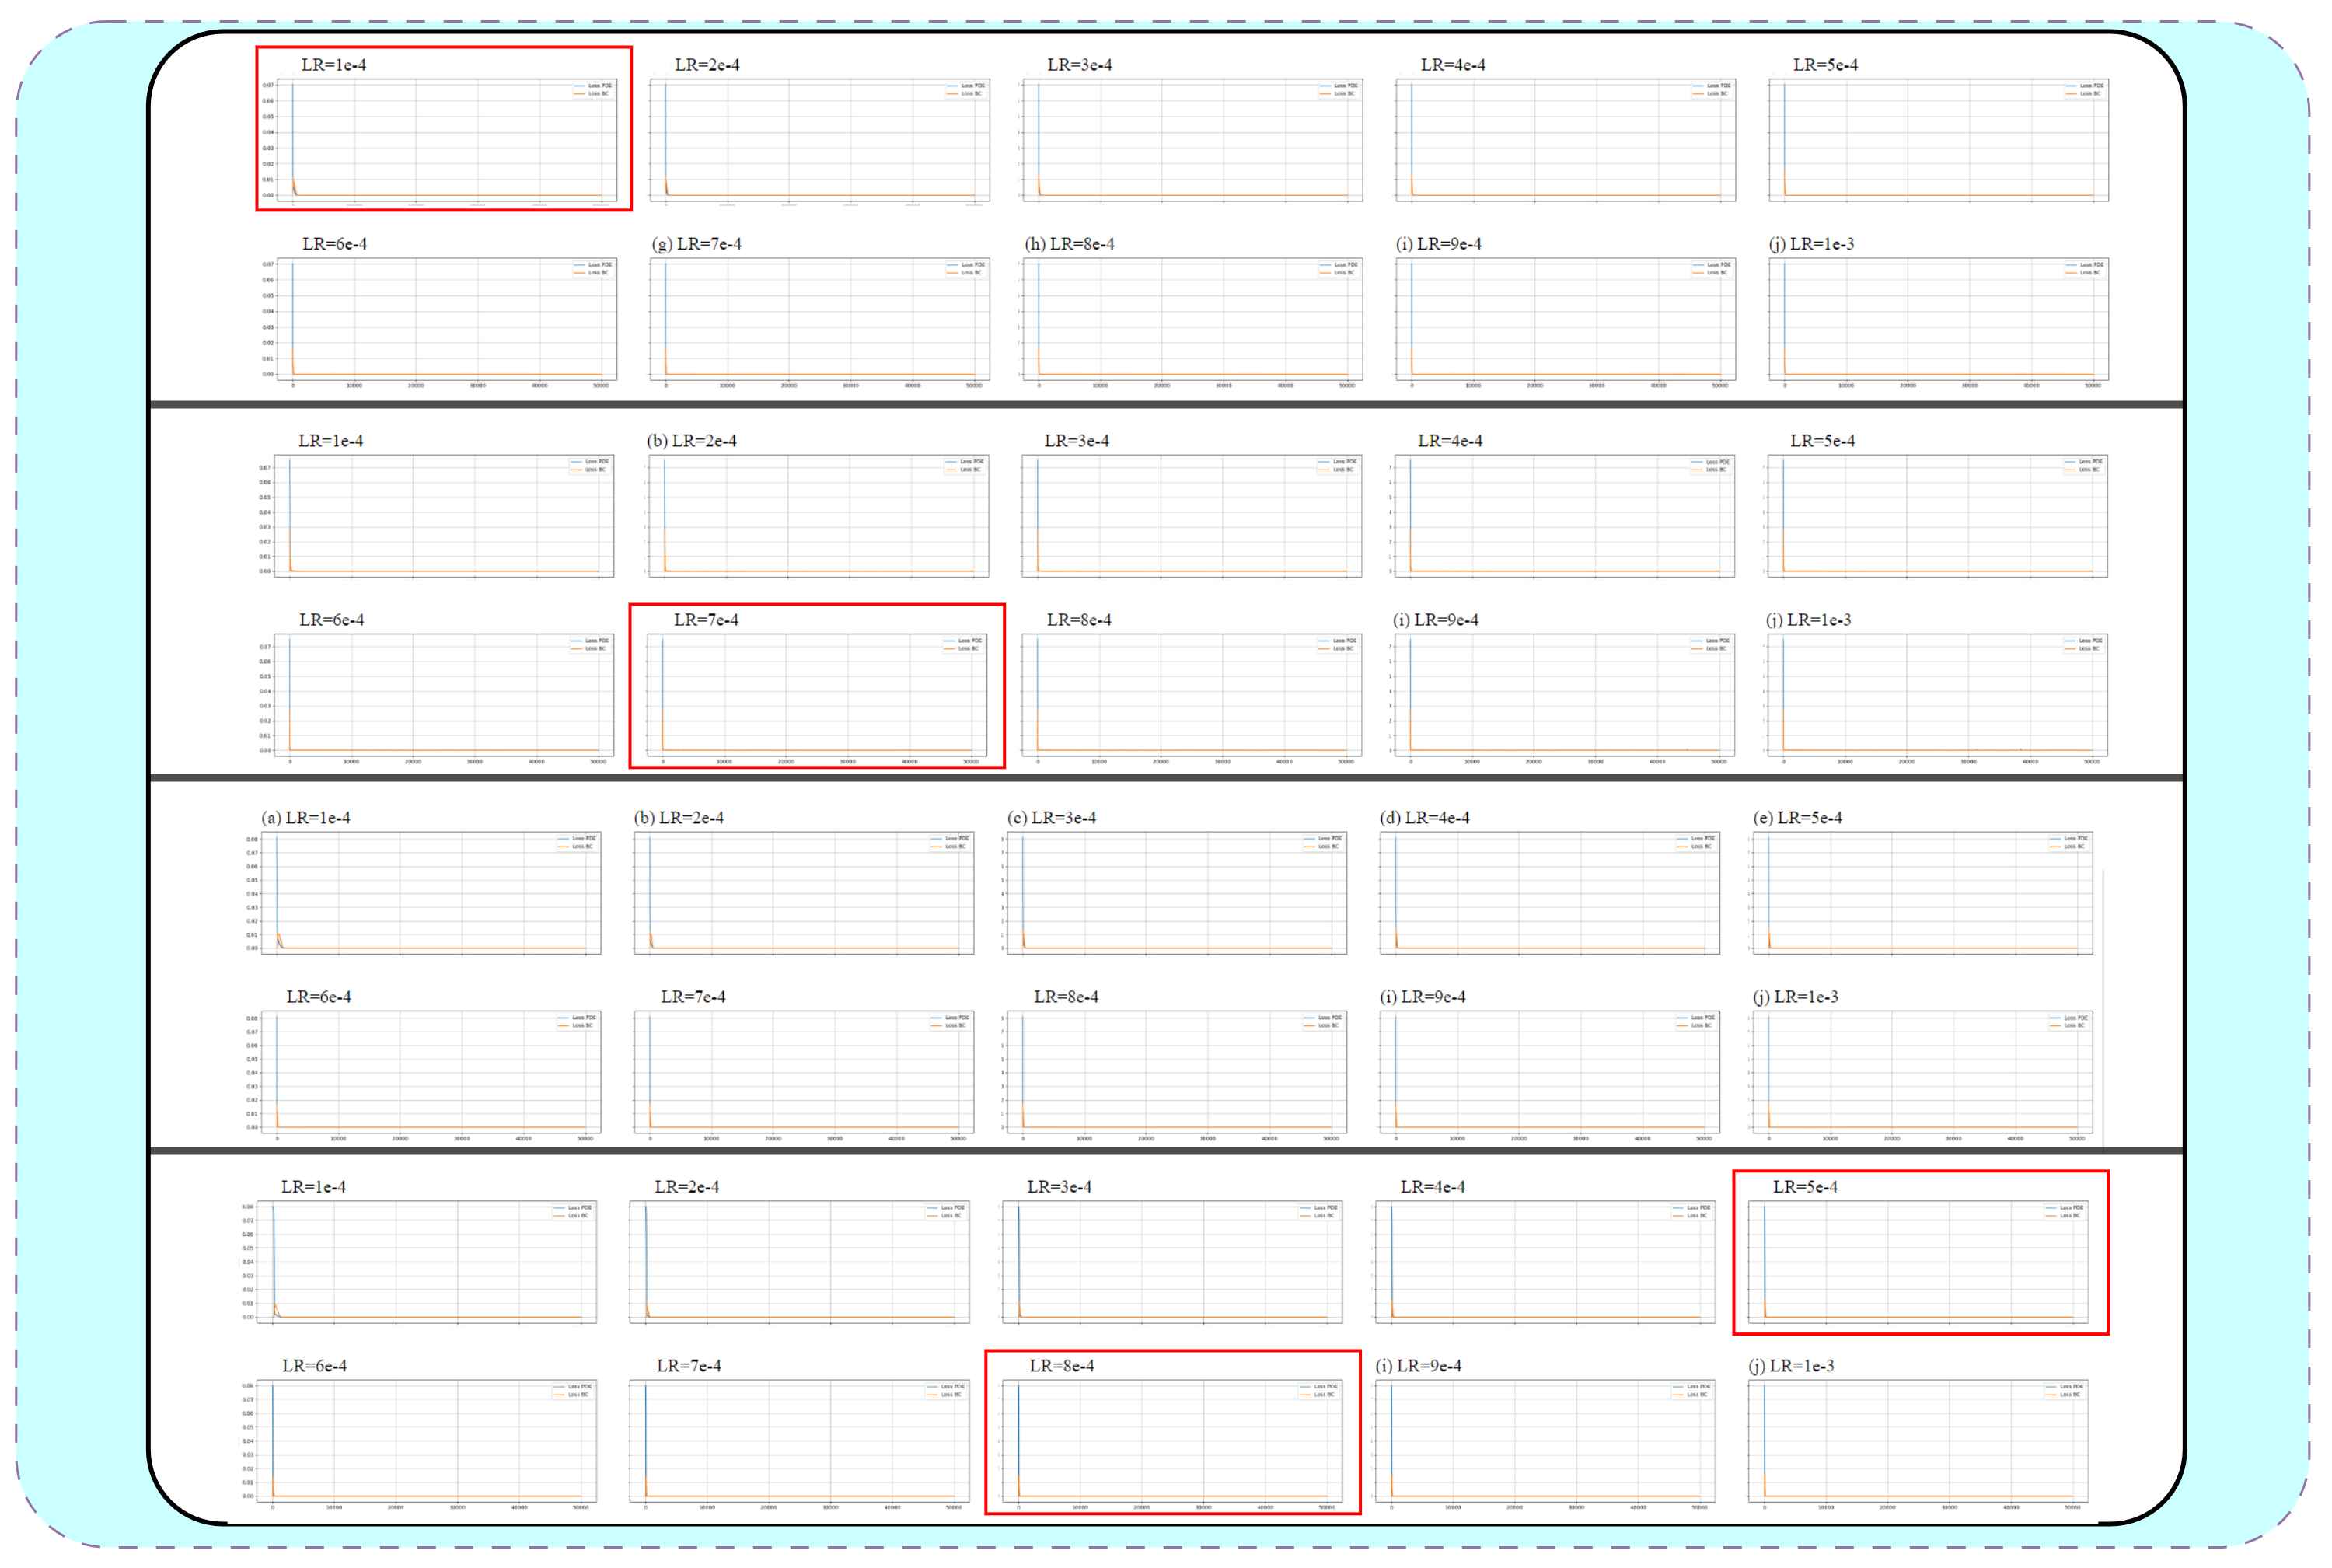This screenshot has height=1568, width=2332.
Task: Select the "(a) LR=1e-4" caption text
Action: [x=306, y=818]
